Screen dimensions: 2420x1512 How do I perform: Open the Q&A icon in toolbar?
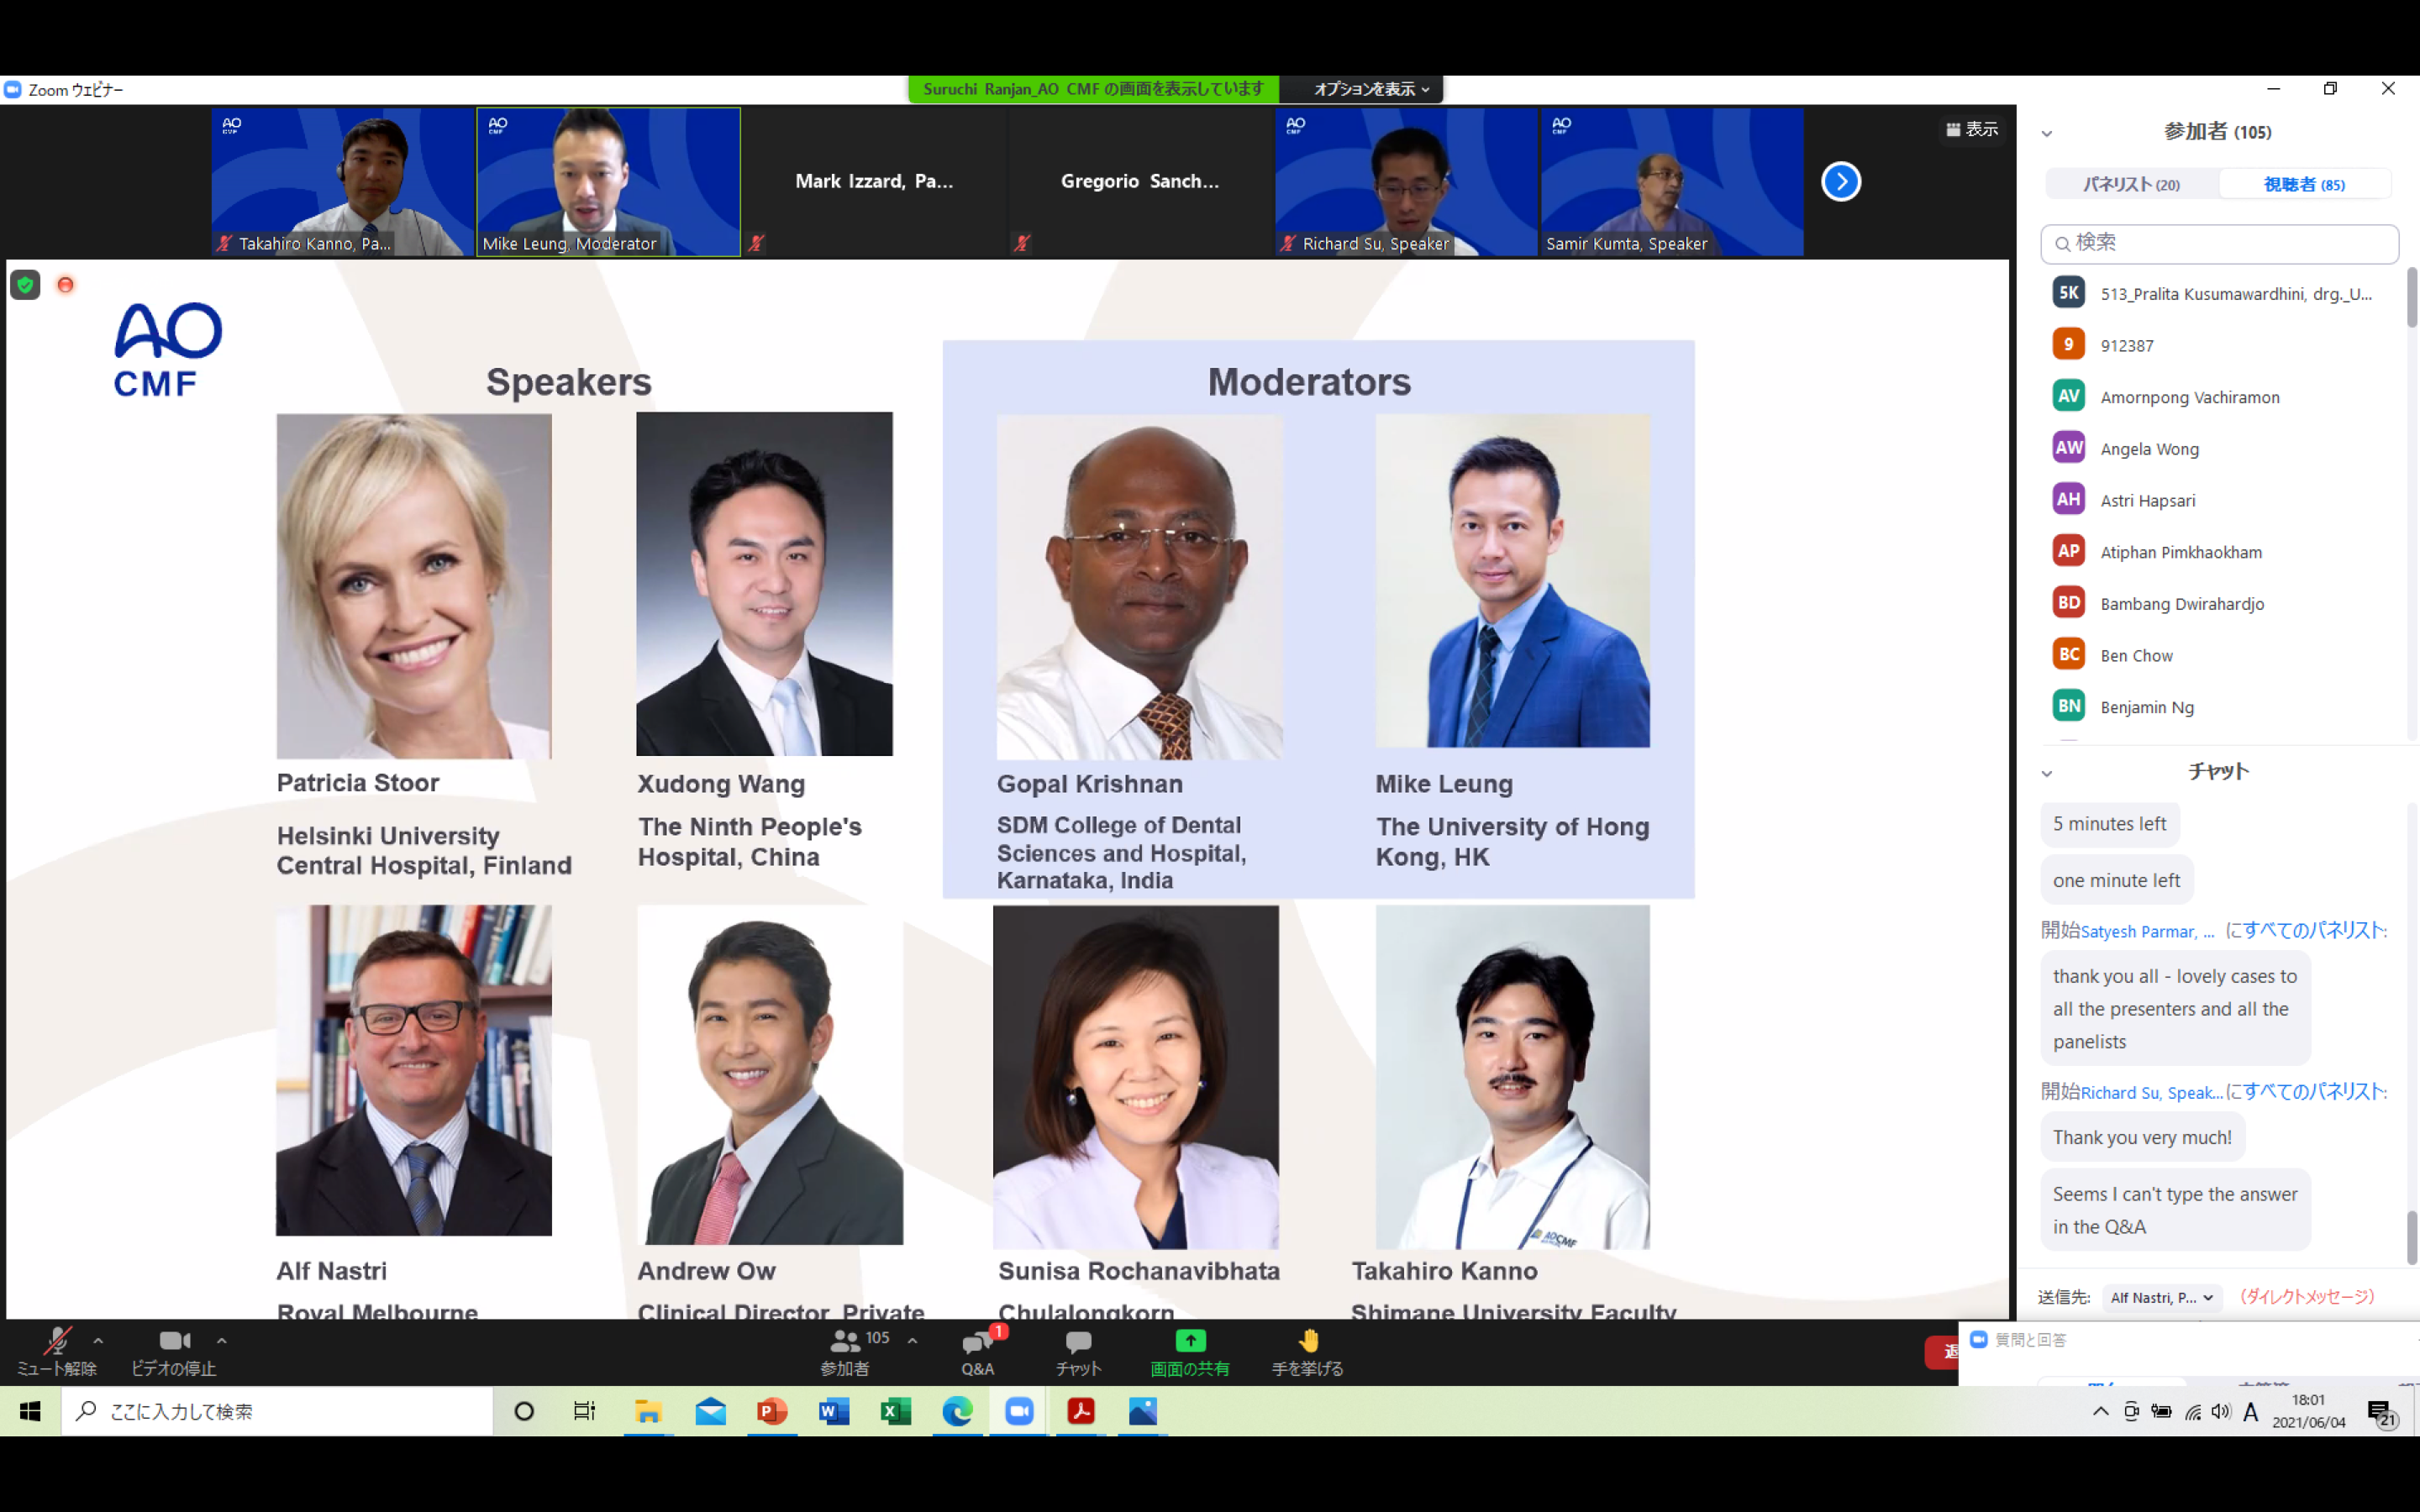click(977, 1343)
